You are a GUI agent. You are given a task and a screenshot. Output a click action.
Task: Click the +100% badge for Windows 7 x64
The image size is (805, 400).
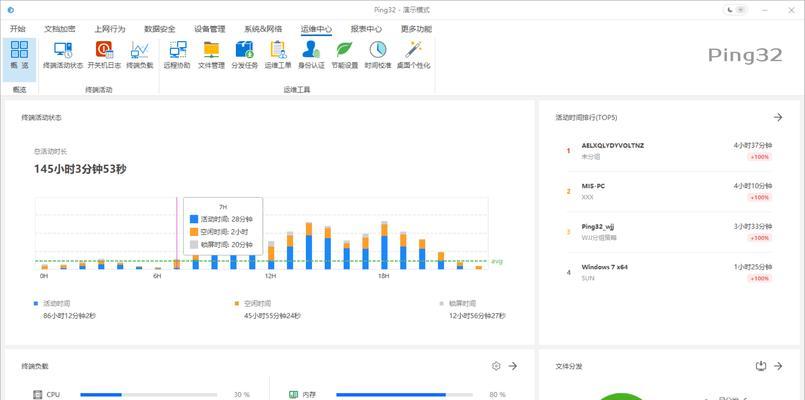pos(759,278)
